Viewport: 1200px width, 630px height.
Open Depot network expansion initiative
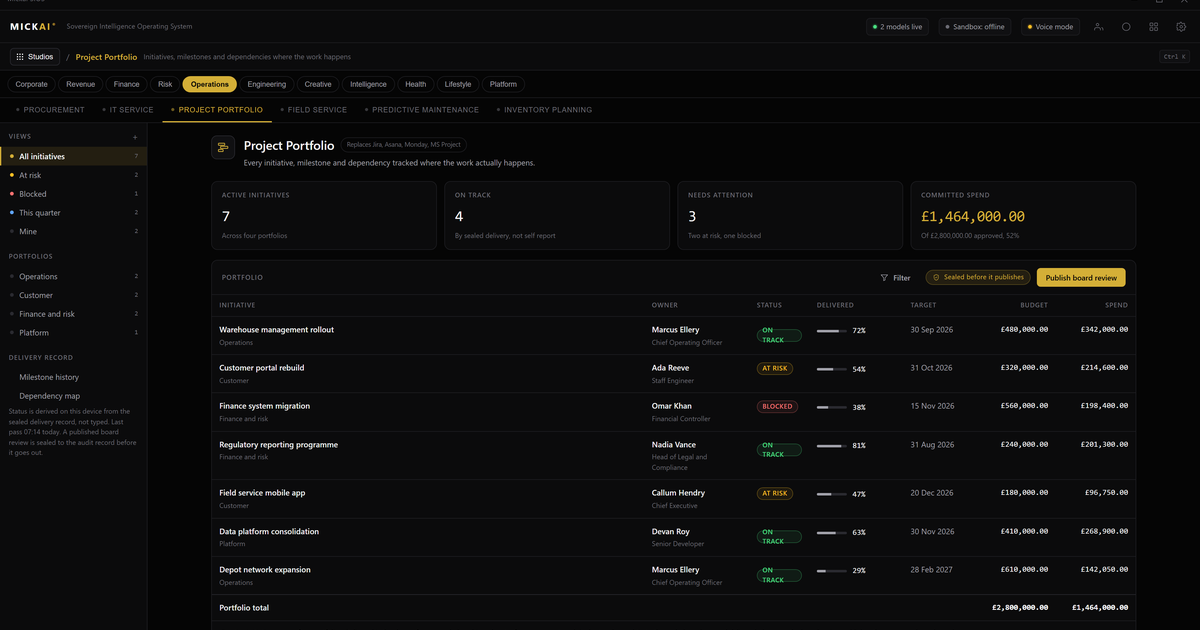pos(265,569)
